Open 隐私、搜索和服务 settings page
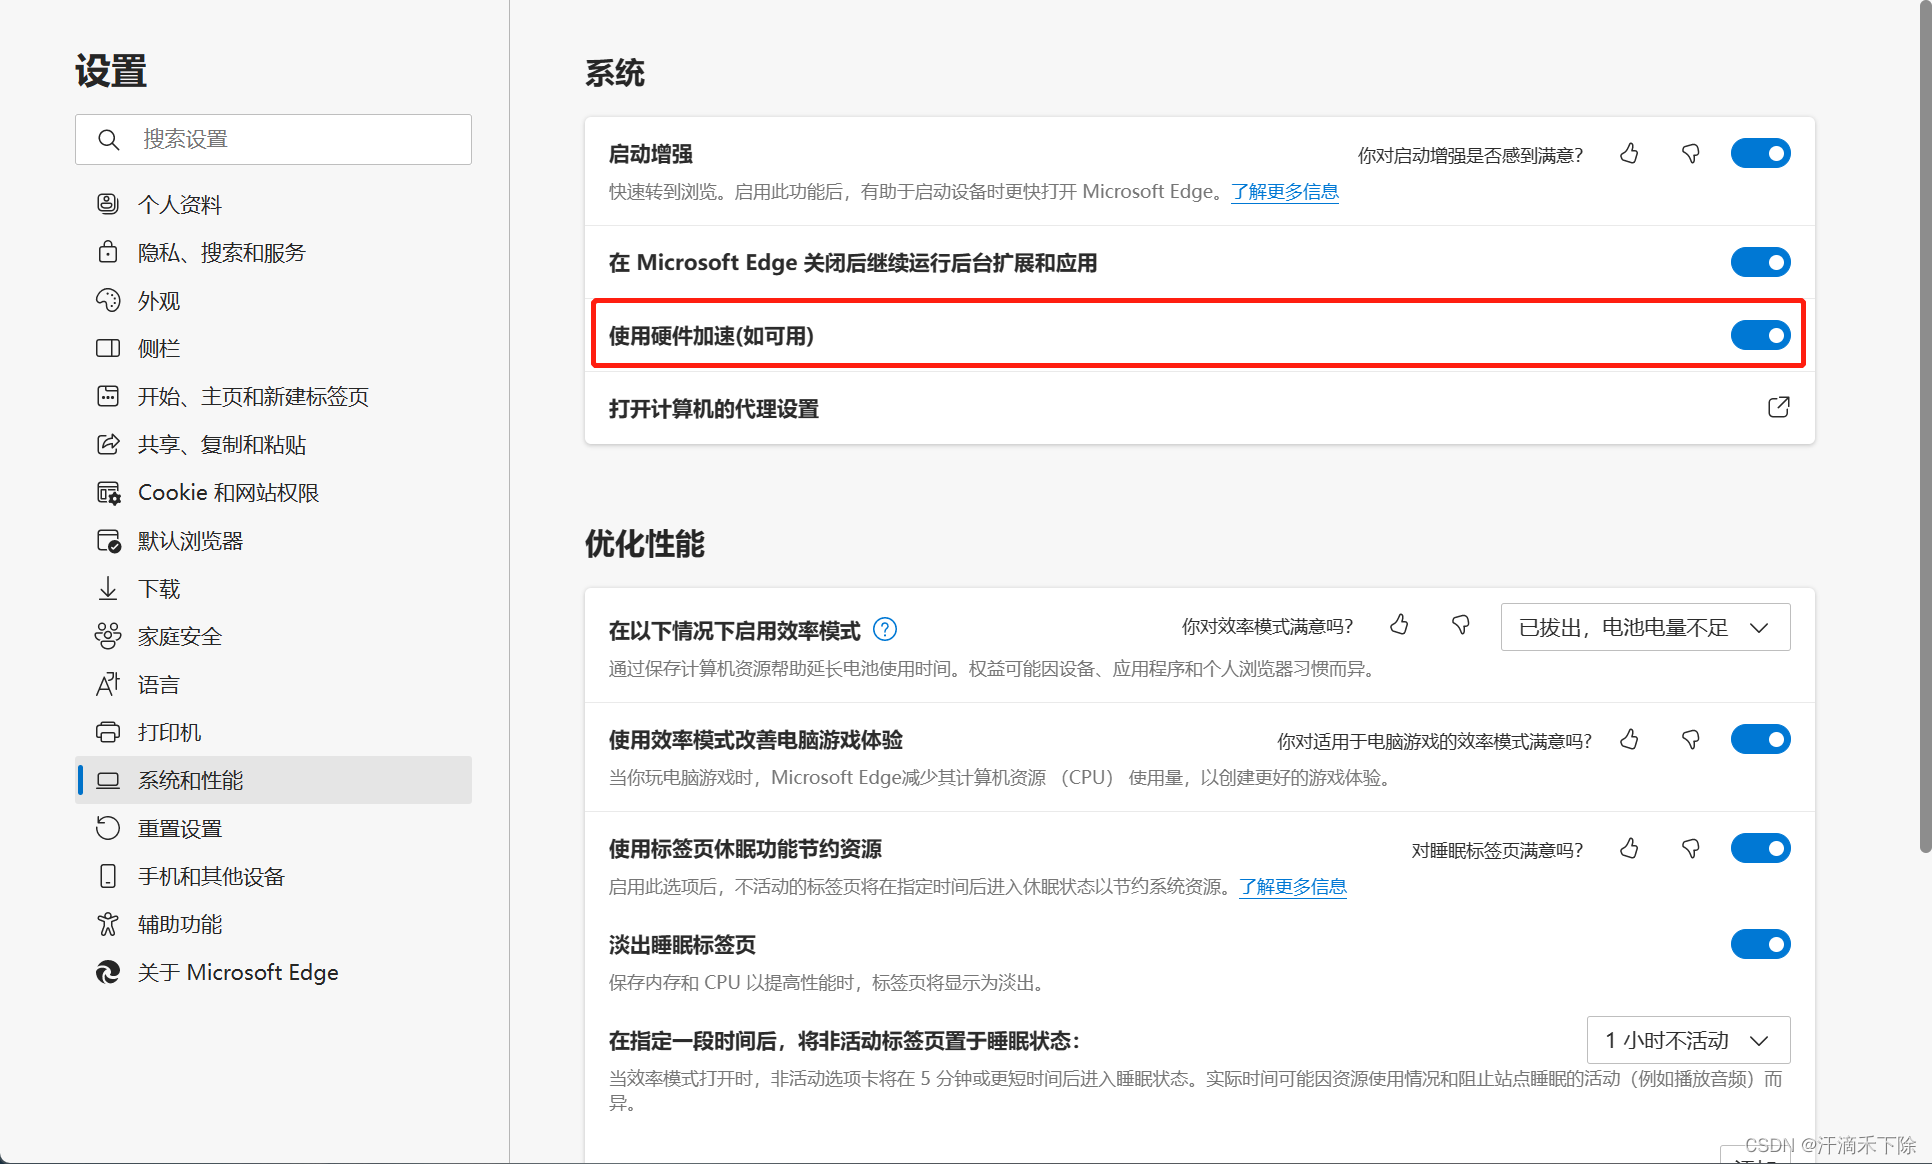 (221, 253)
